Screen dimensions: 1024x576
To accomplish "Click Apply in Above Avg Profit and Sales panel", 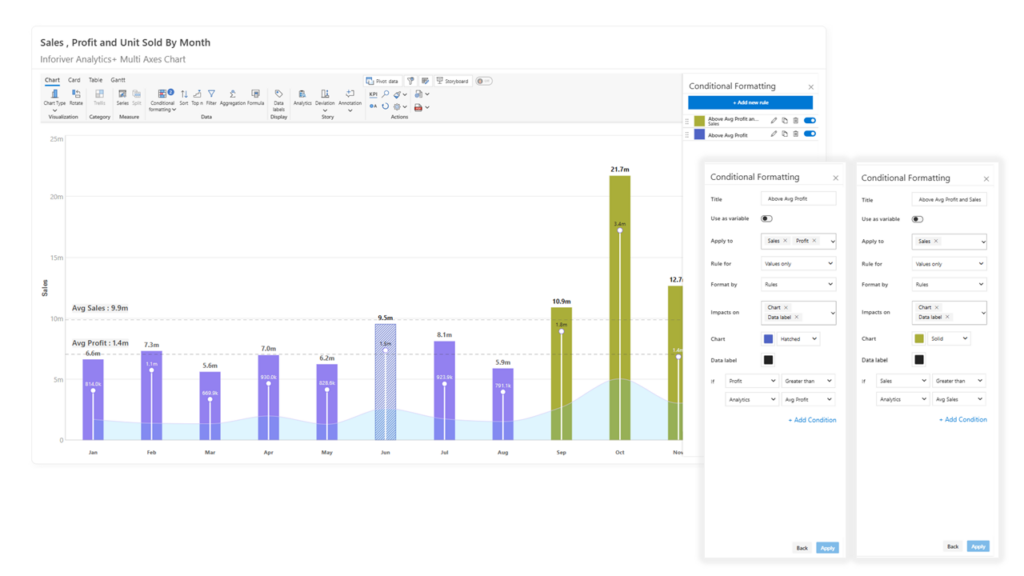I will pyautogui.click(x=978, y=547).
